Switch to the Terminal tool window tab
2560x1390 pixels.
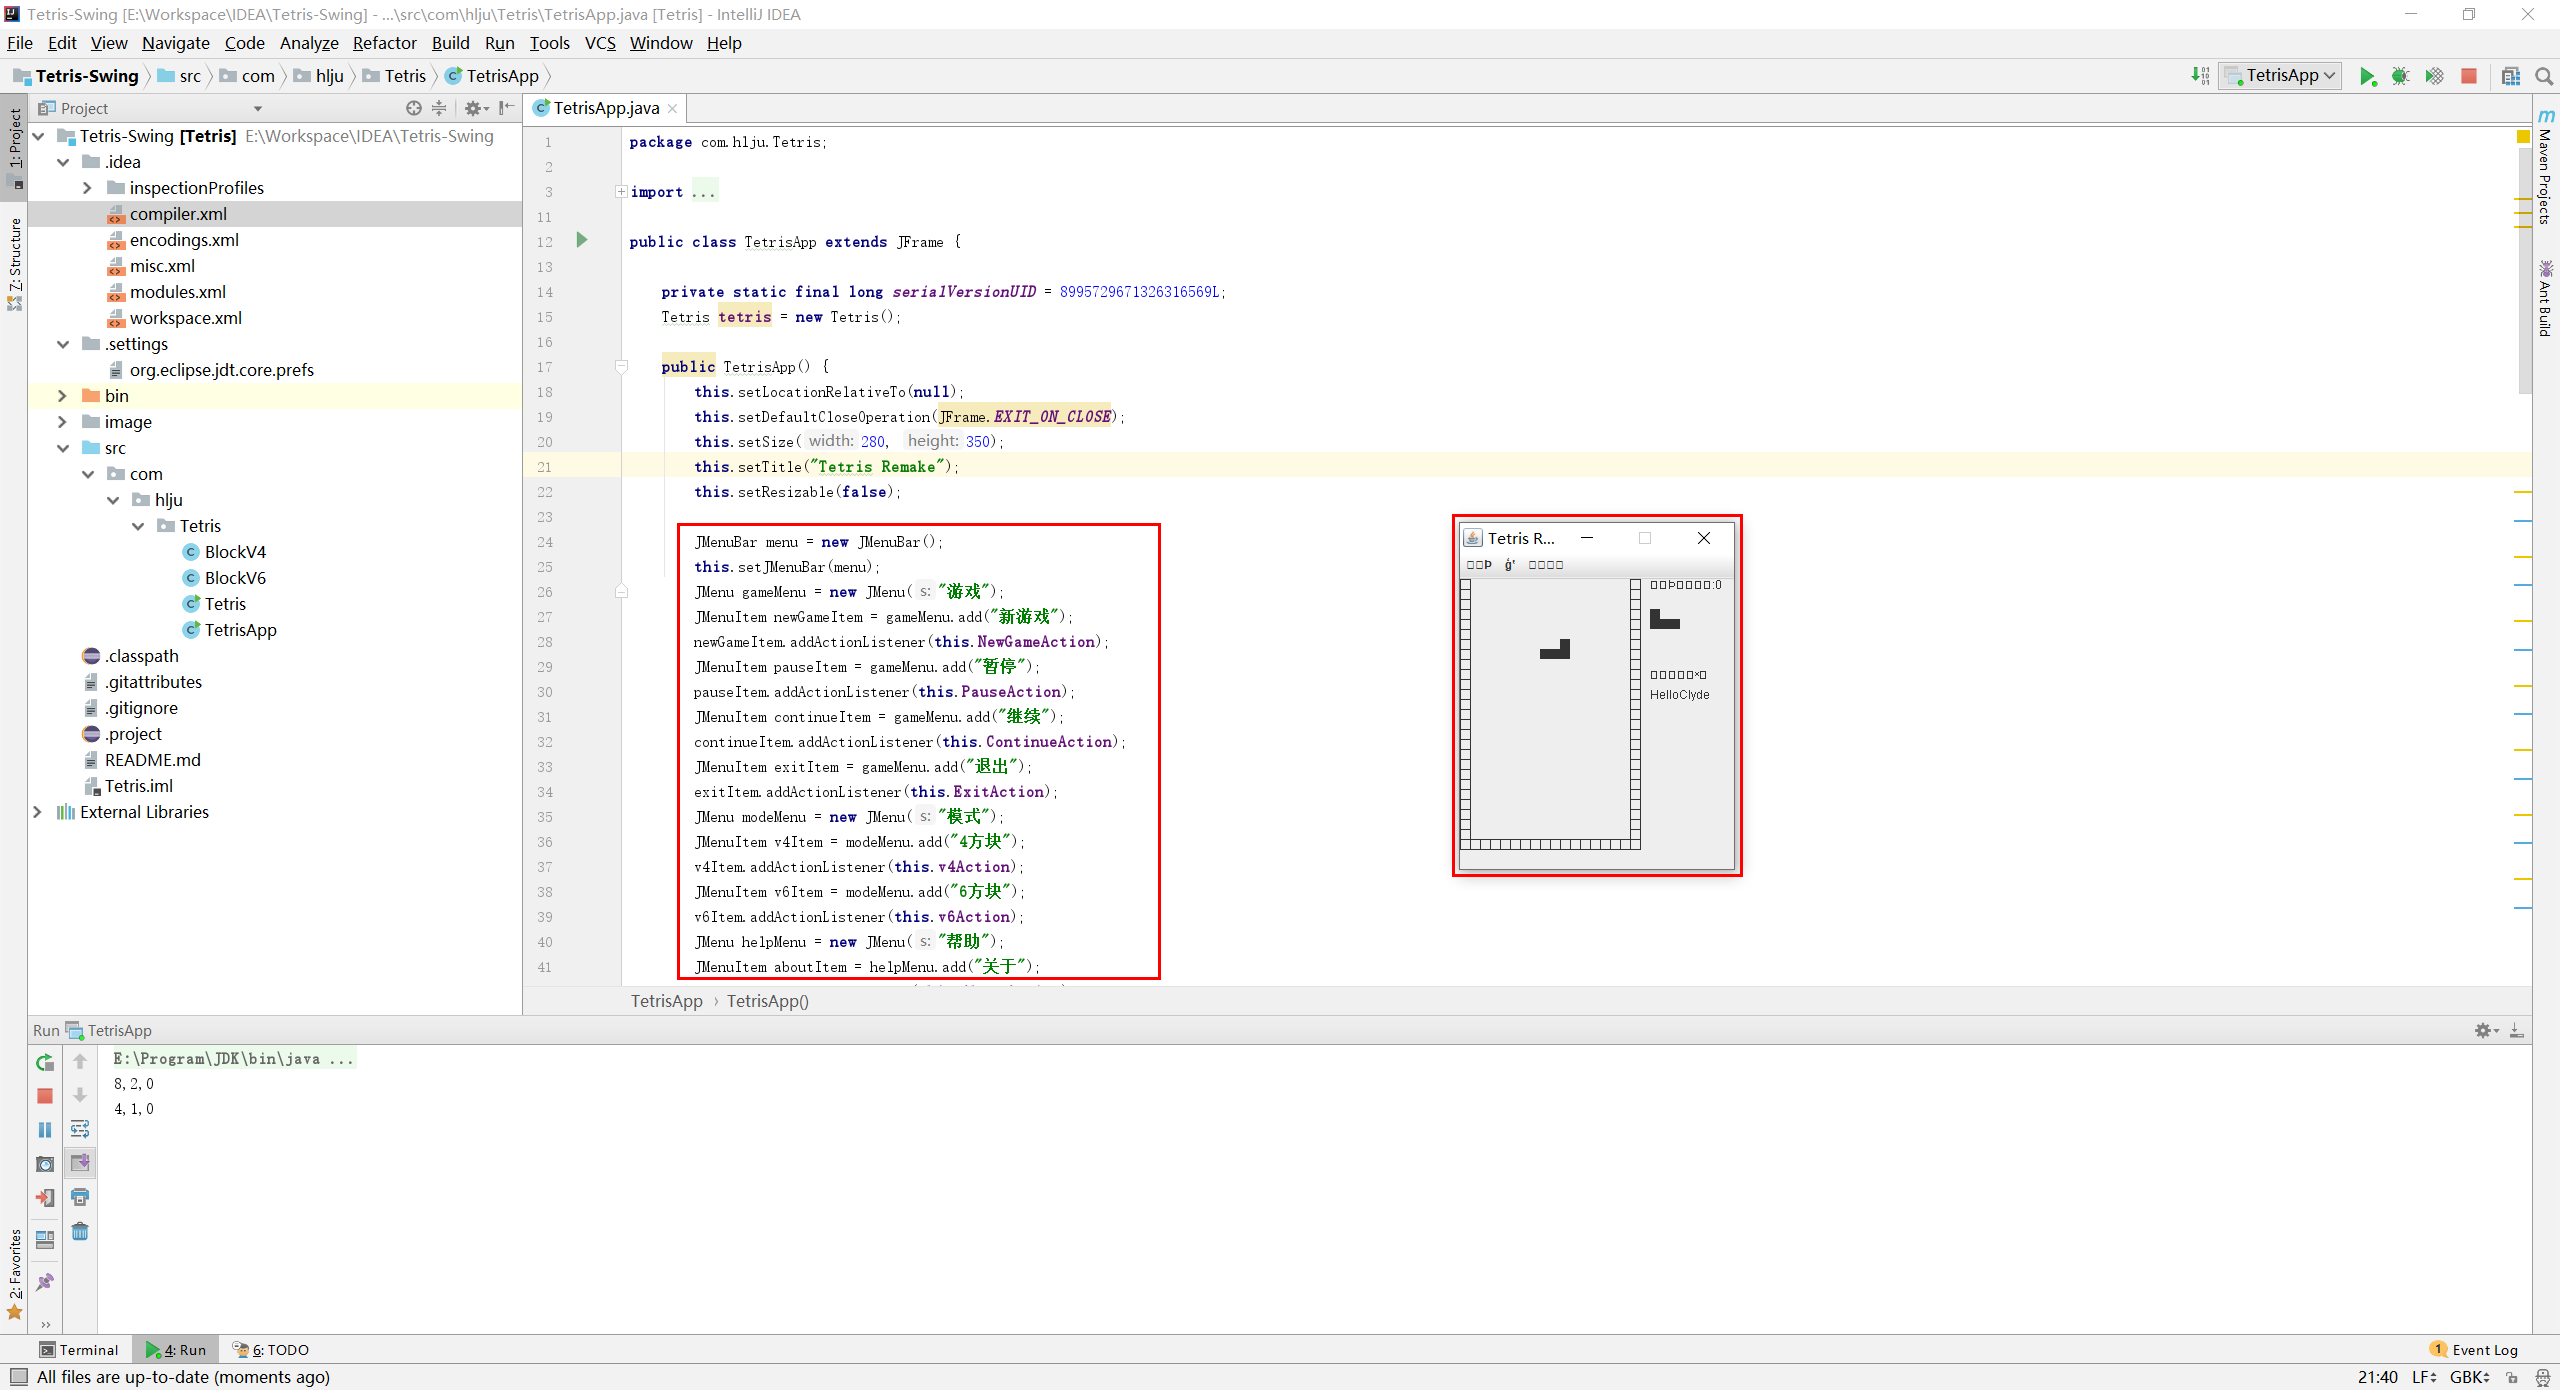click(78, 1349)
